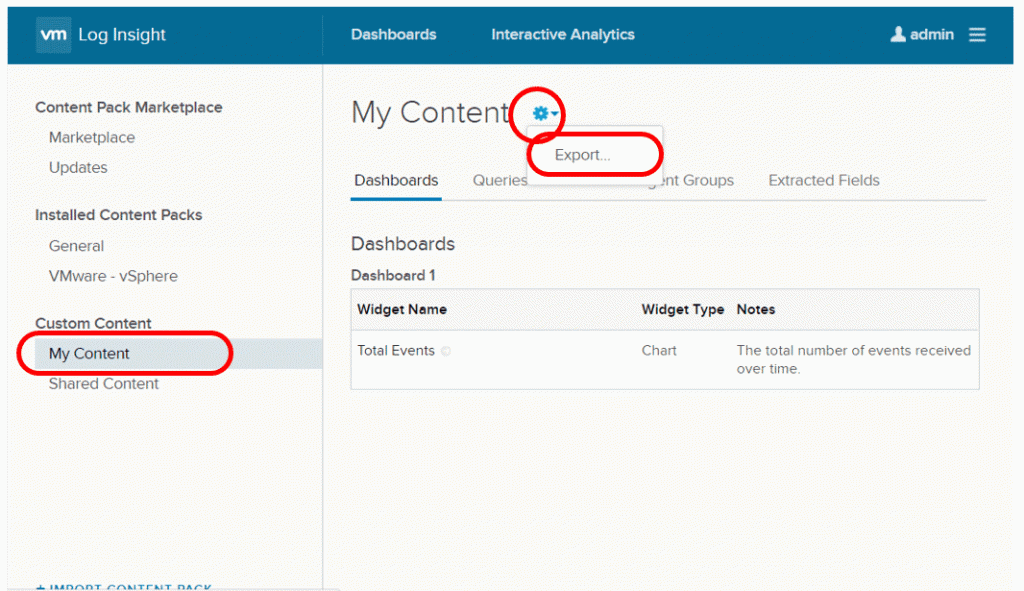The height and width of the screenshot is (591, 1024).
Task: Select VMware - vSphere content pack
Action: tap(113, 276)
